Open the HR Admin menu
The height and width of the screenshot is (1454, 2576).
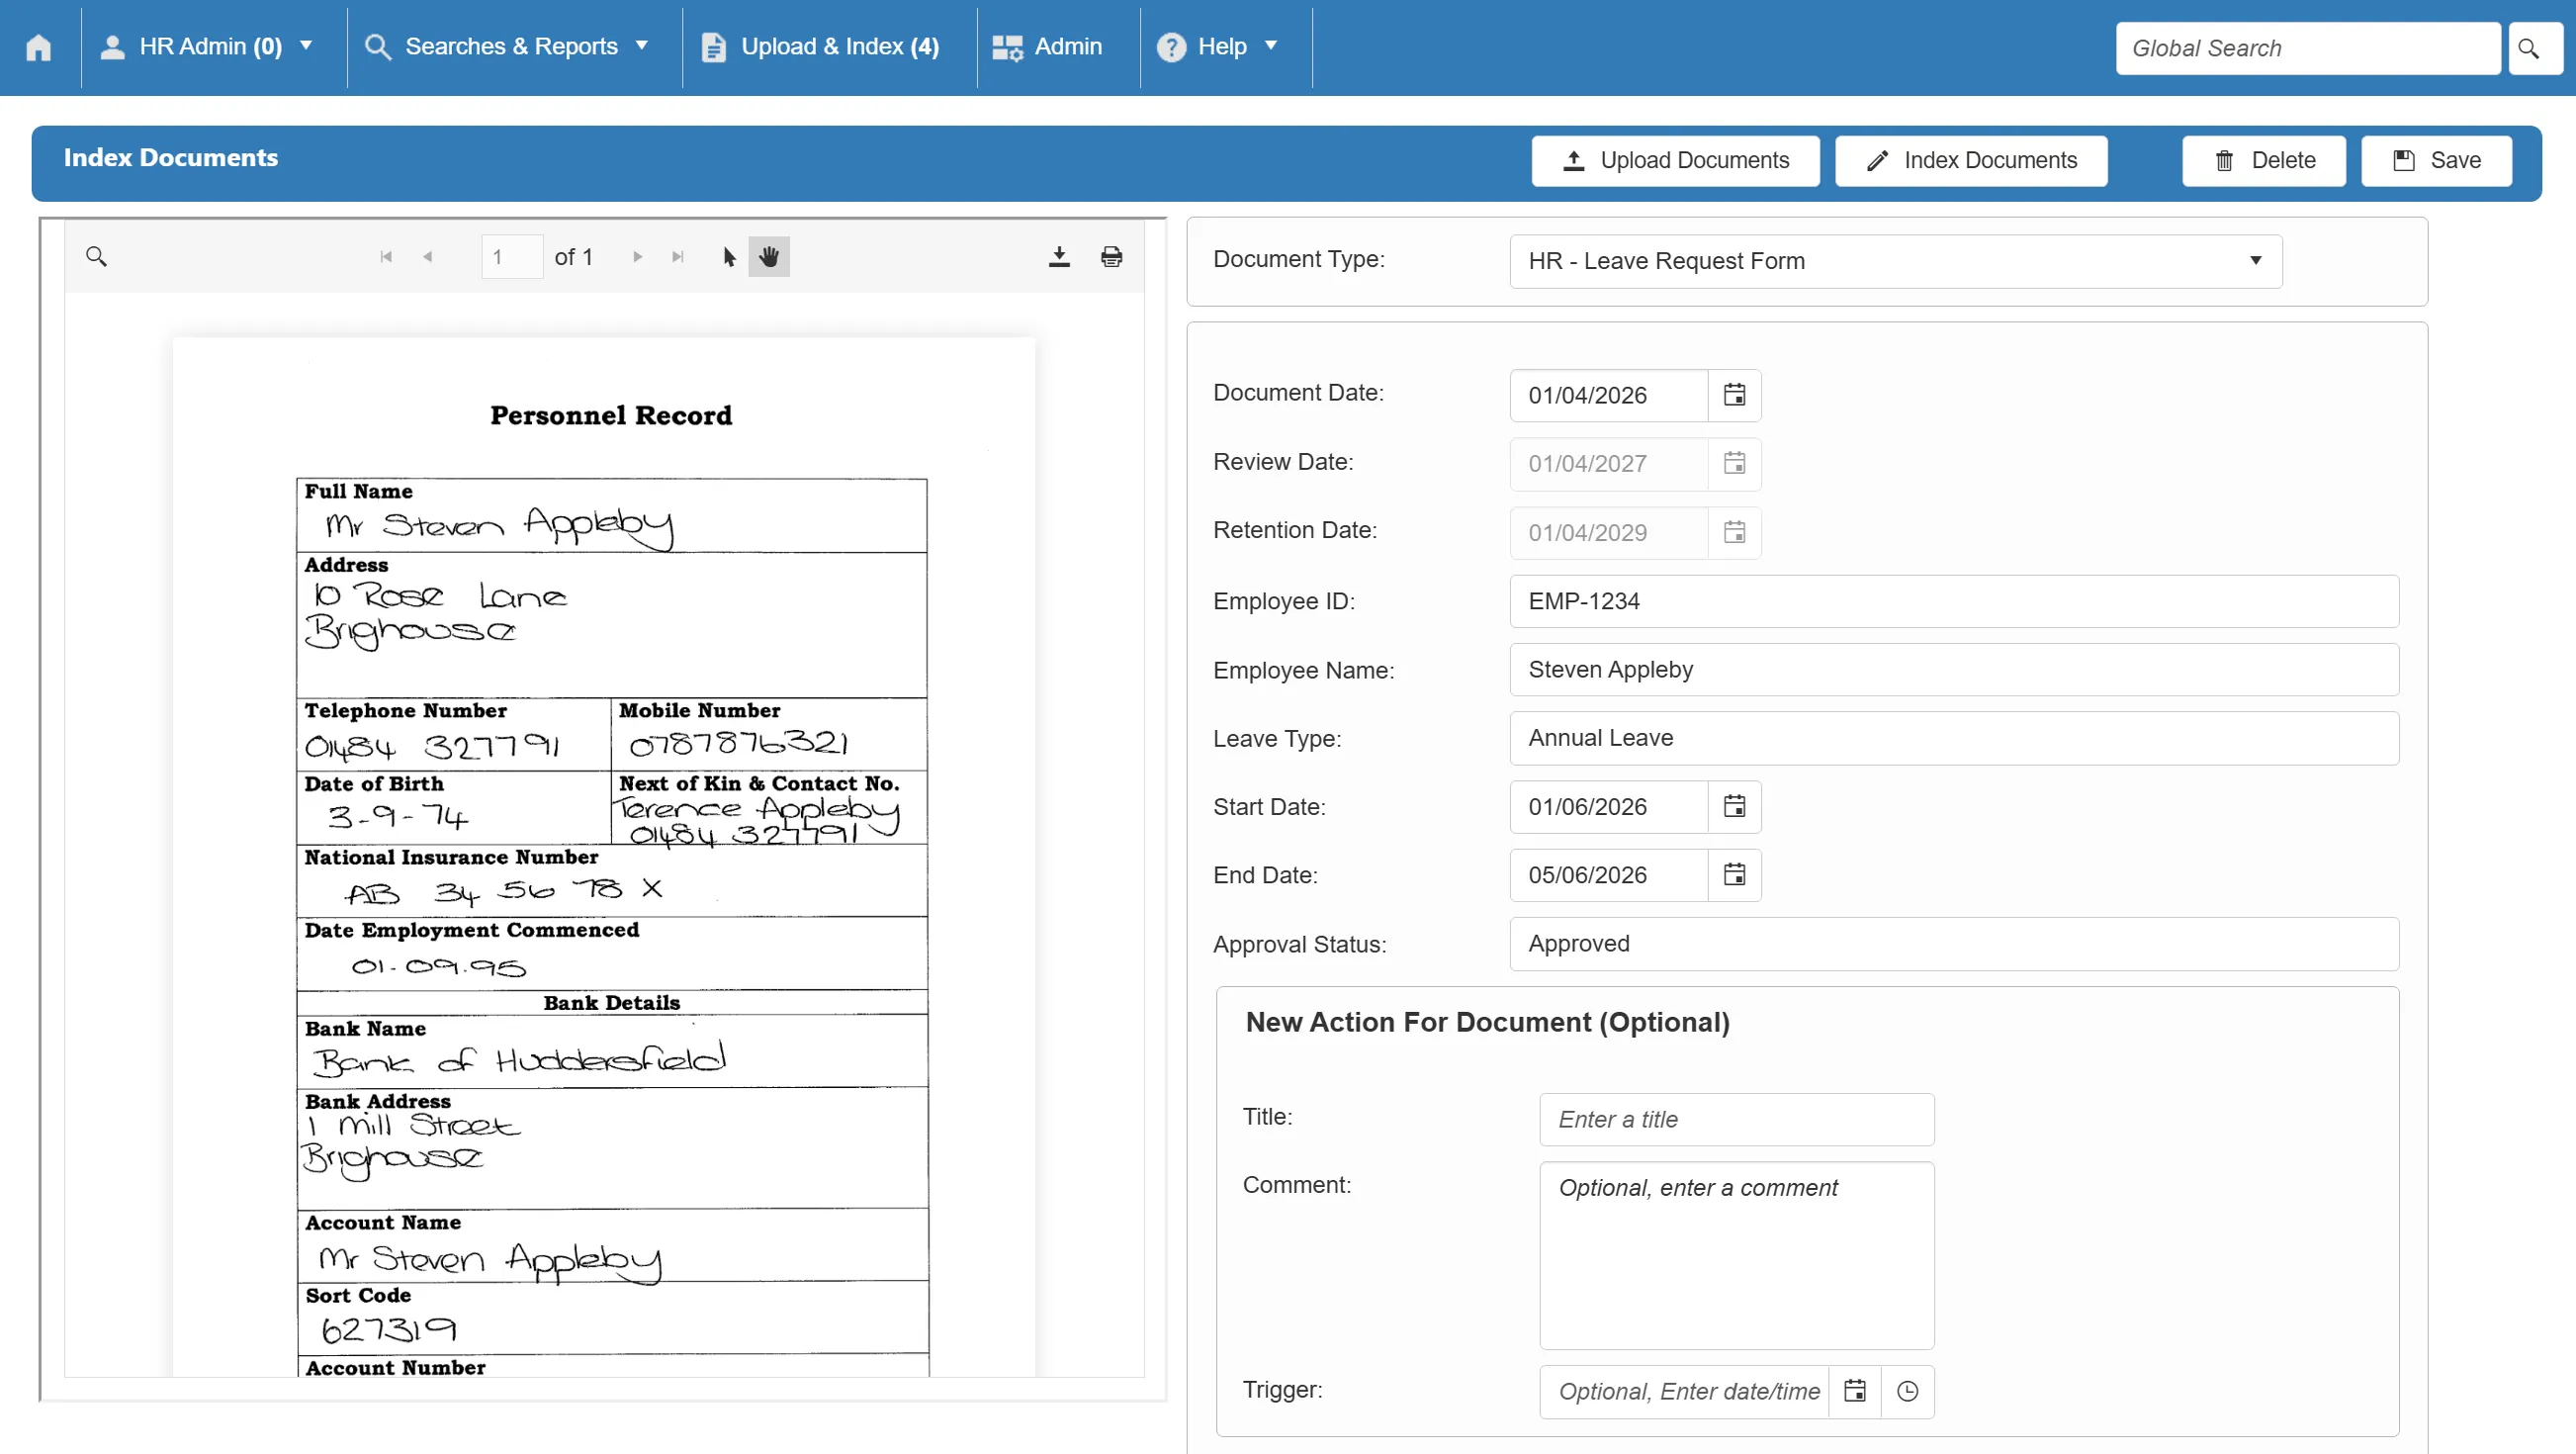[208, 47]
